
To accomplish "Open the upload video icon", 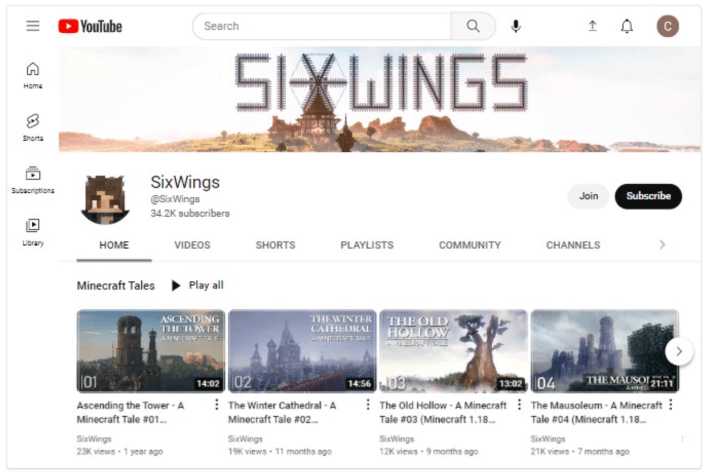I will click(x=592, y=26).
